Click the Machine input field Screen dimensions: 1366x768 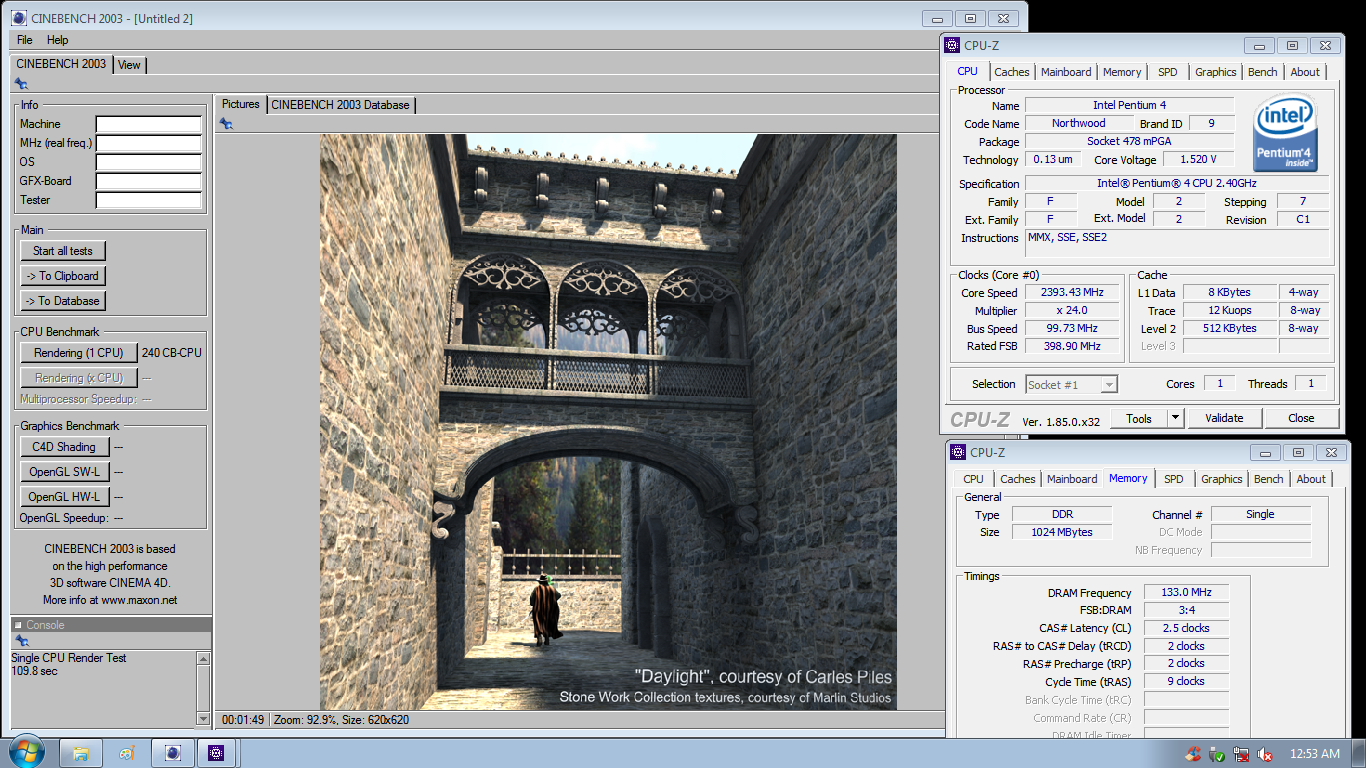point(149,125)
